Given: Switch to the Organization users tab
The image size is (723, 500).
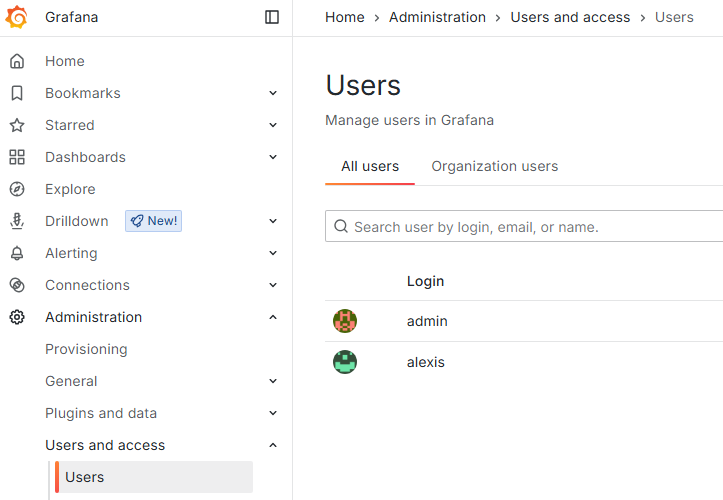Looking at the screenshot, I should pyautogui.click(x=494, y=166).
